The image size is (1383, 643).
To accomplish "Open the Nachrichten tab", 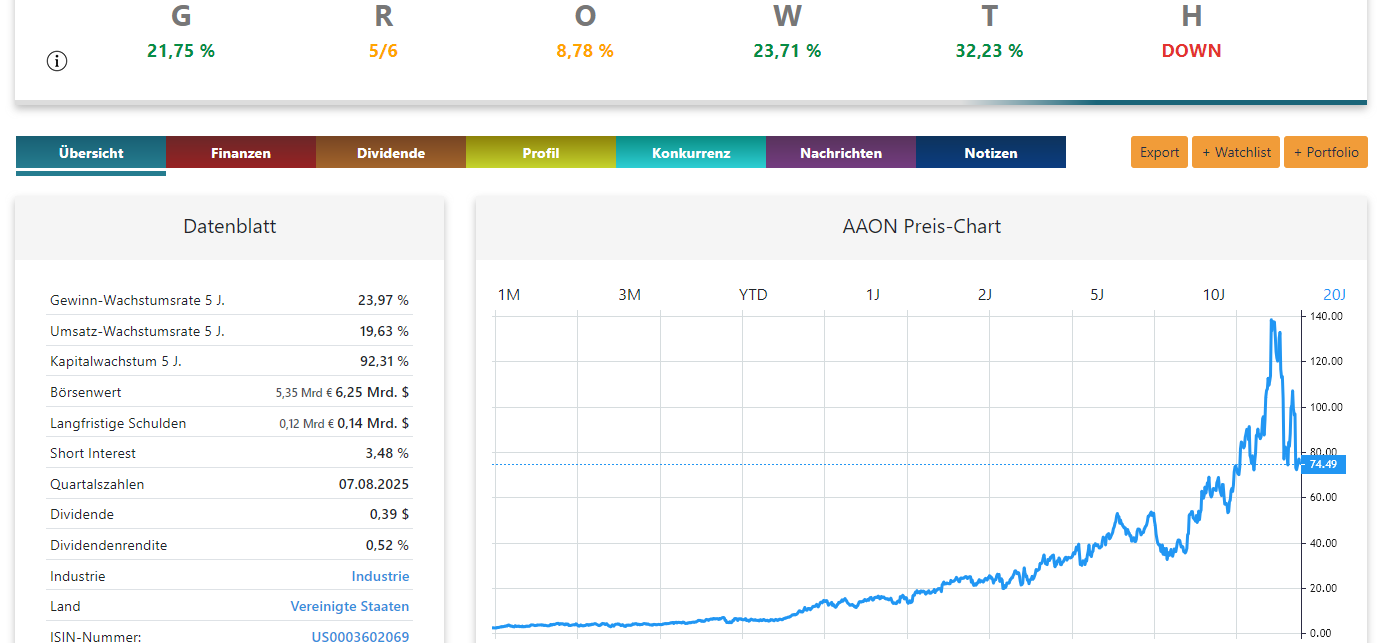I will 841,153.
